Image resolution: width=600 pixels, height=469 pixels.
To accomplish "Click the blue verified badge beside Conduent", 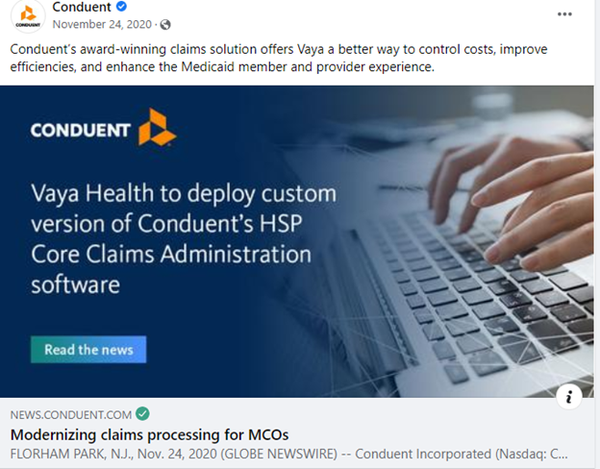I will point(121,6).
